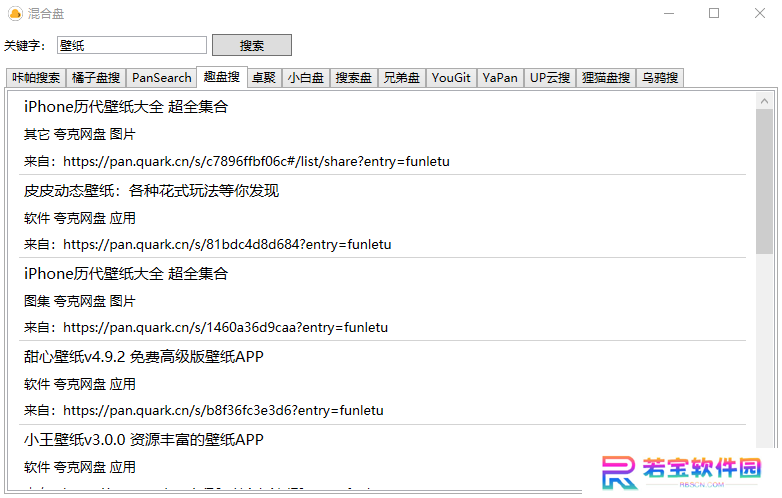Click 软件 夸克网盘 应用 under 皮皮动态壁纸
Screen dimensions: 782x498
coord(80,218)
